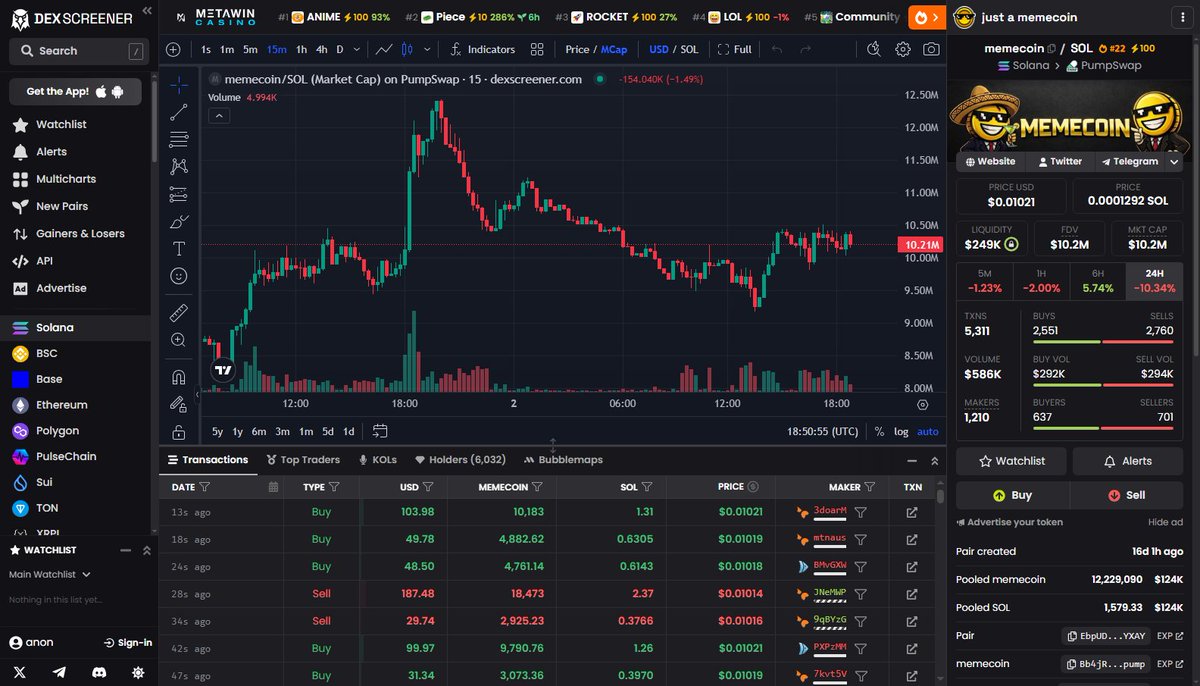Open external txn link for 3doarM row
The width and height of the screenshot is (1200, 686).
tap(912, 512)
